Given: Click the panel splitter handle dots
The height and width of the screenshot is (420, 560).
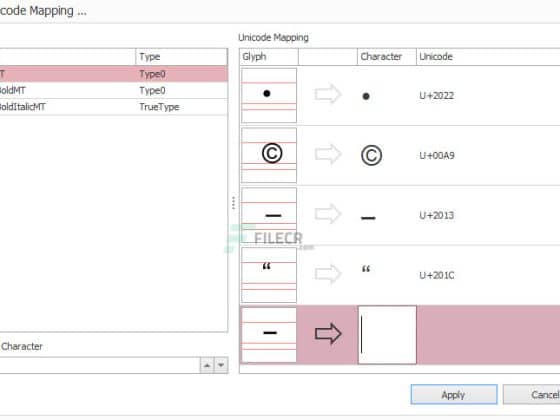Looking at the screenshot, I should pyautogui.click(x=233, y=203).
